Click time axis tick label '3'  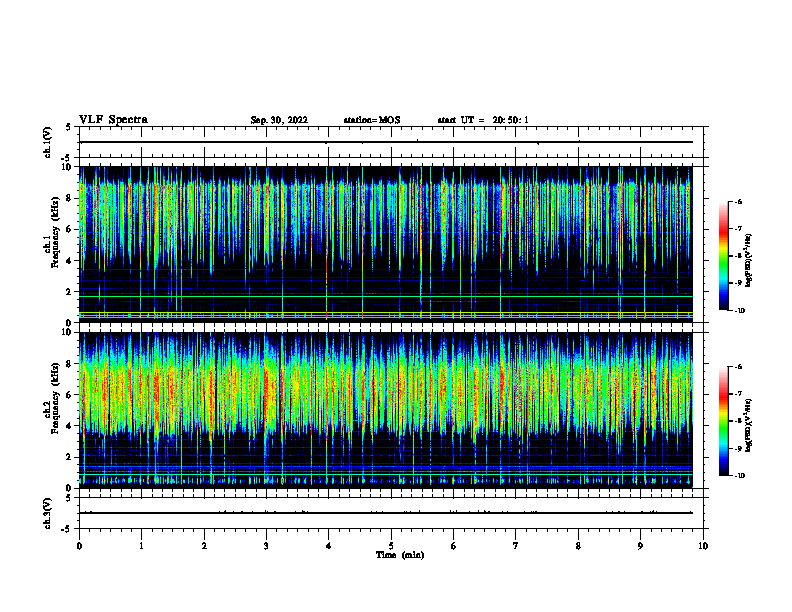(x=266, y=546)
